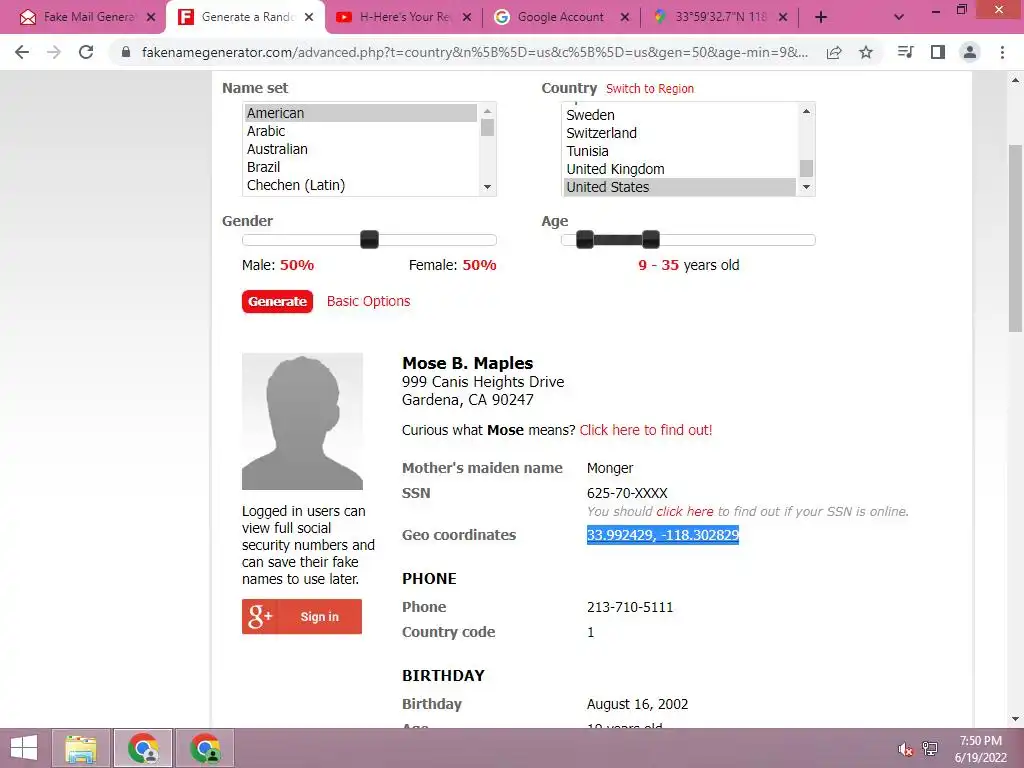The width and height of the screenshot is (1024, 768).
Task: Select Switzerland in Country list
Action: point(679,133)
